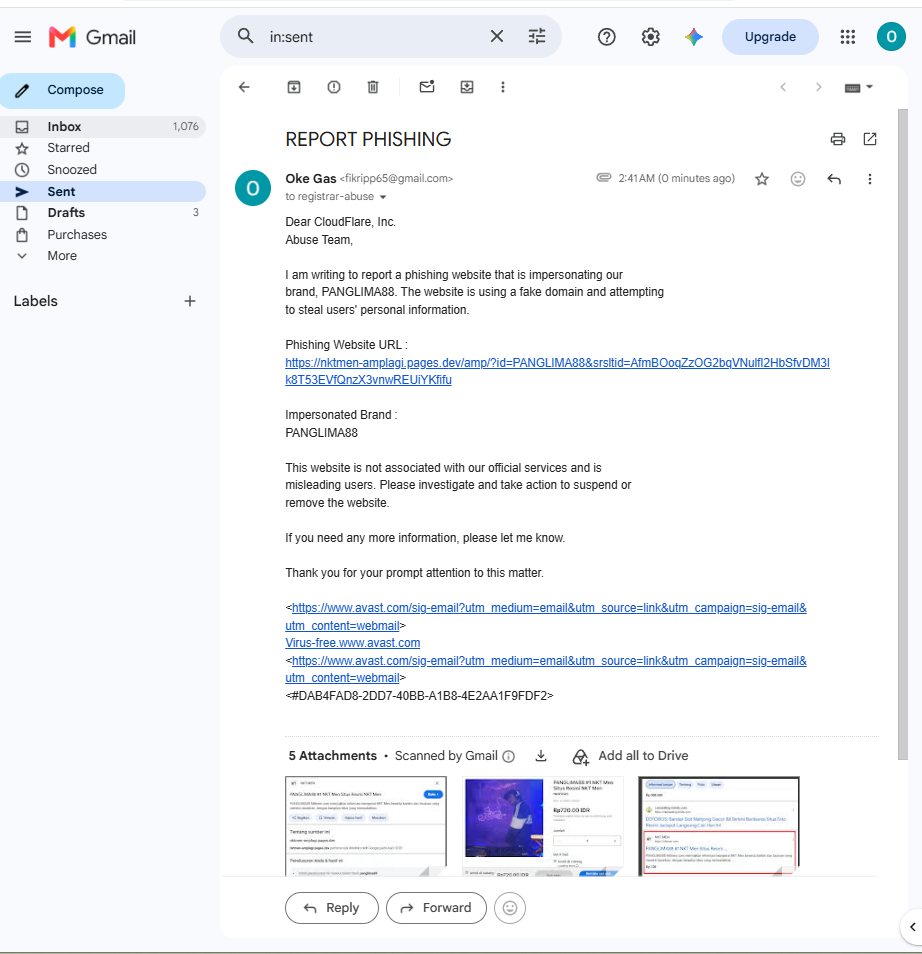The image size is (922, 954).
Task: Open the Starred folder
Action: coord(103,148)
